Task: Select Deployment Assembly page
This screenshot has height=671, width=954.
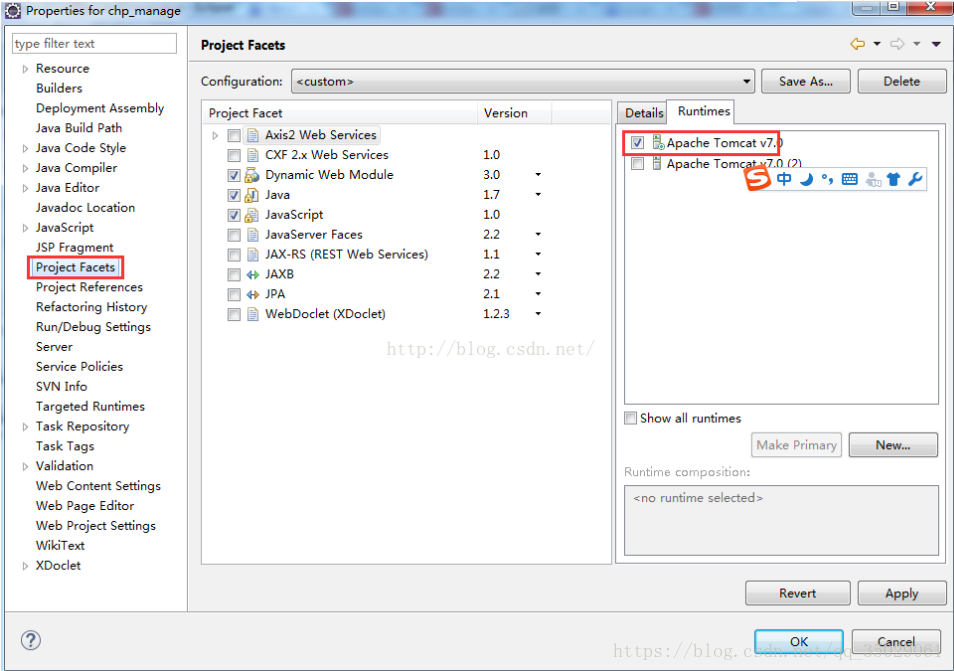Action: click(x=100, y=108)
